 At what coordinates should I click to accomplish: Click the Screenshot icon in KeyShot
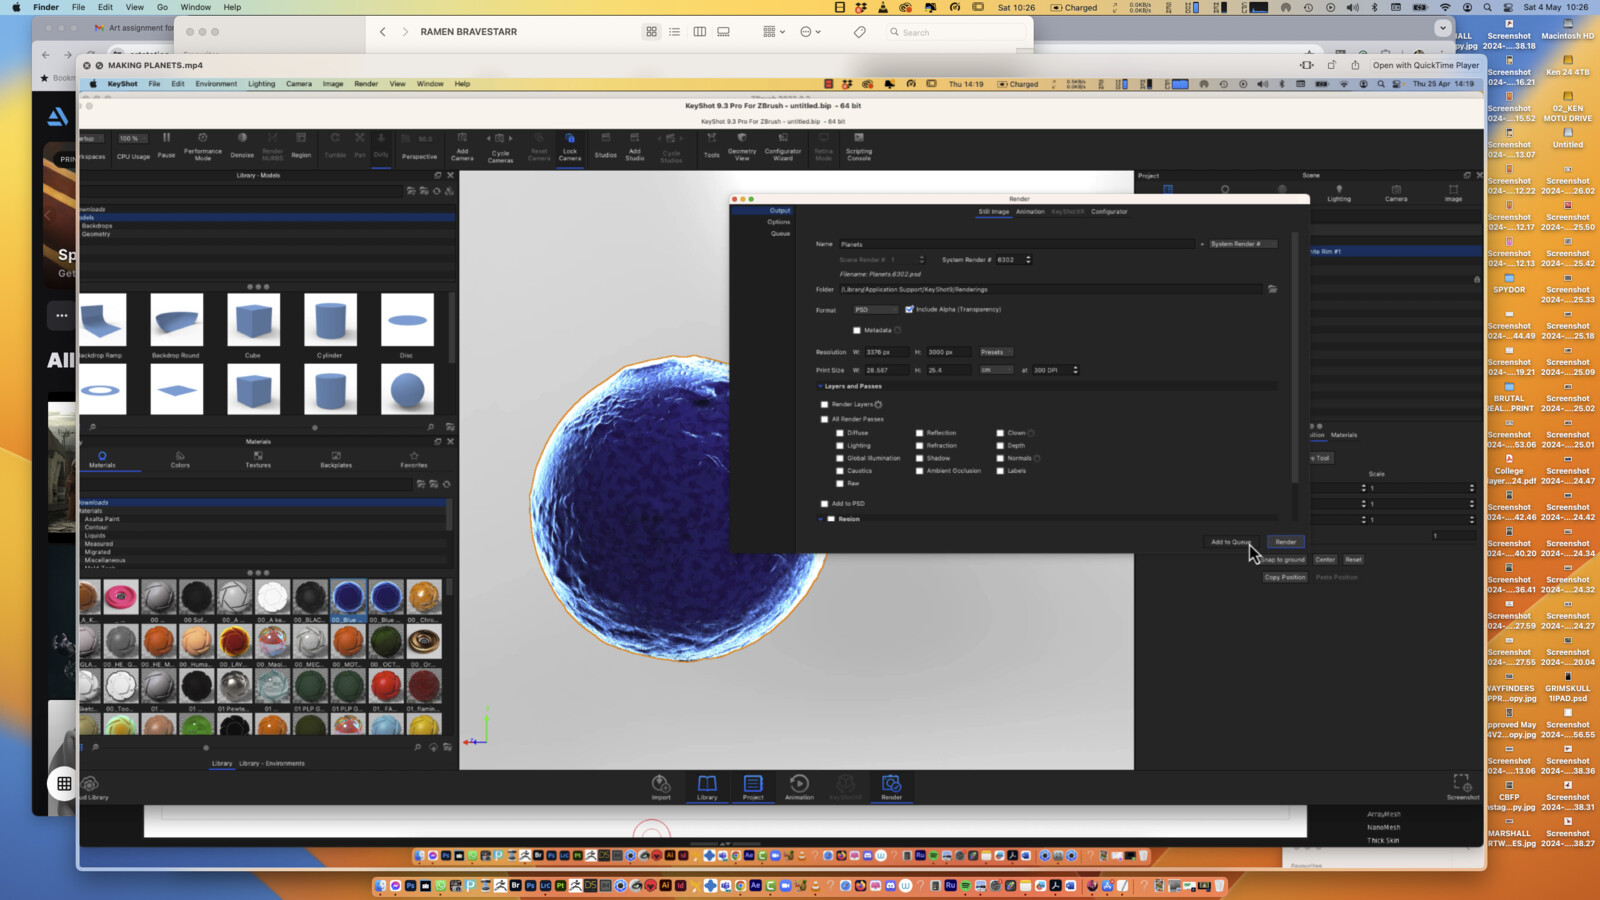[x=1462, y=787]
